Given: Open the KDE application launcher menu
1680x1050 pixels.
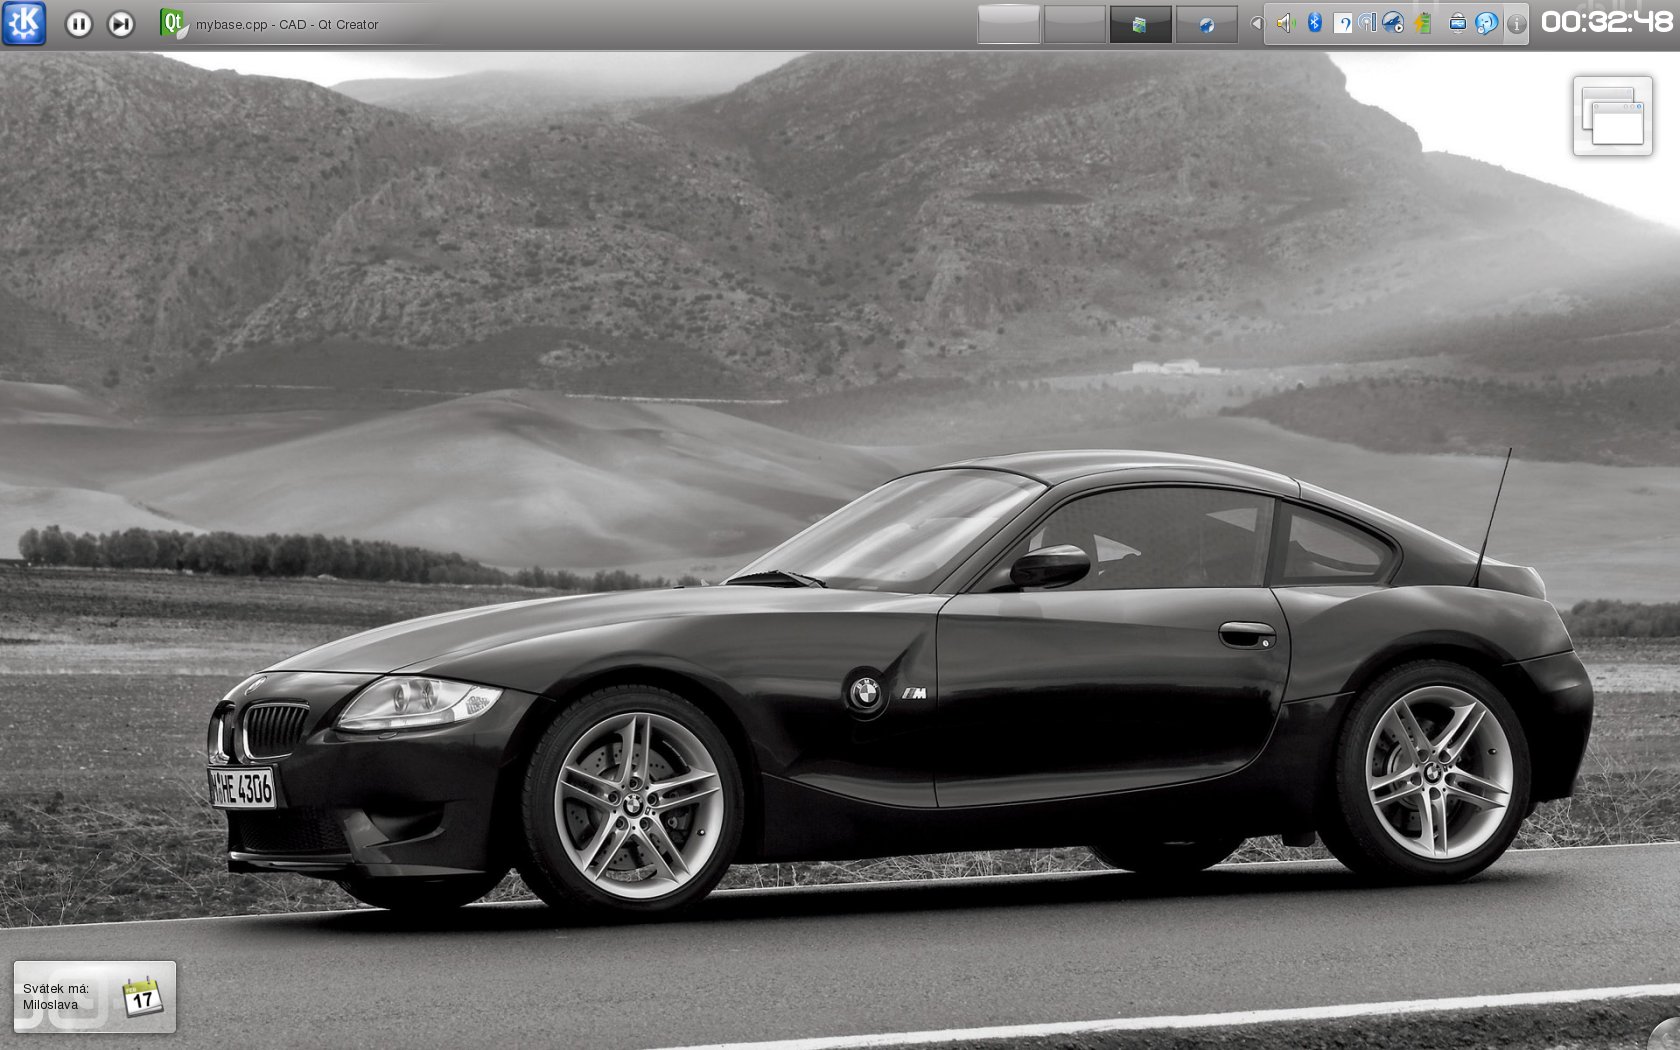Looking at the screenshot, I should (24, 23).
